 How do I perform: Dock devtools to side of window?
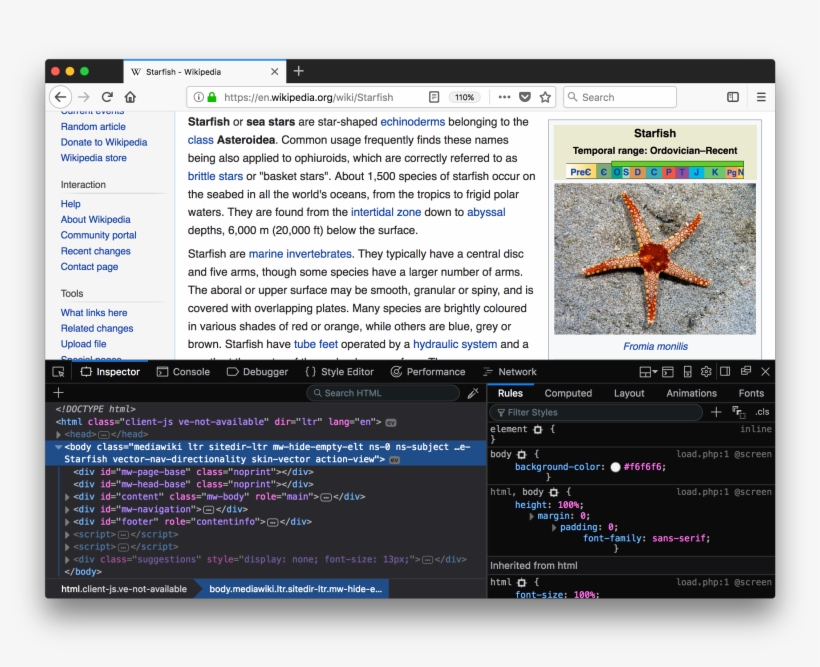point(725,372)
